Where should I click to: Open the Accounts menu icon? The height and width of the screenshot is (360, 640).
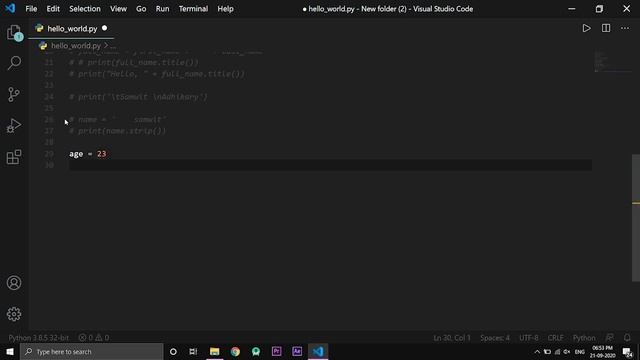pyautogui.click(x=14, y=283)
